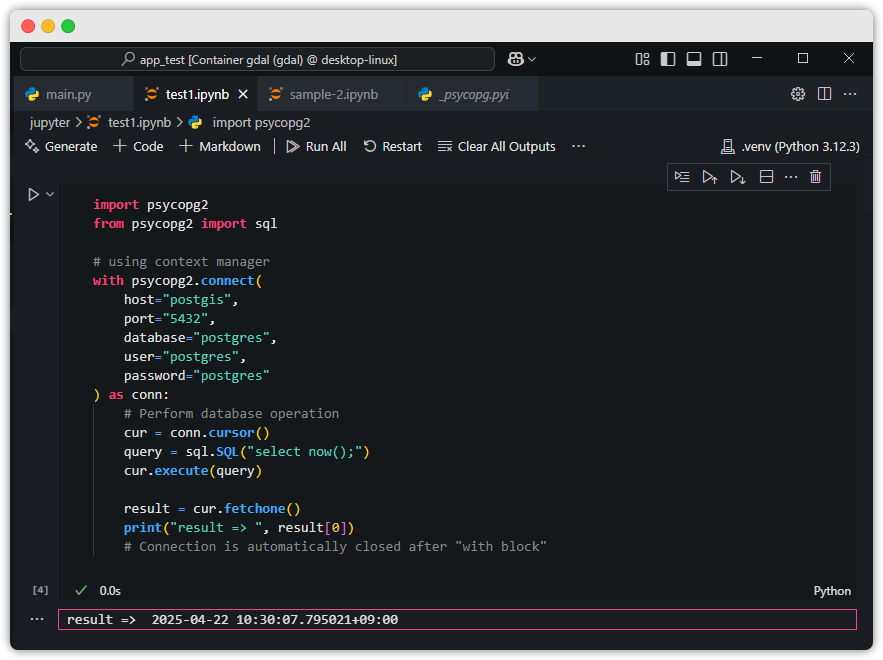Delete the cell with trash icon
Viewport: 883px width, 660px height.
click(815, 177)
